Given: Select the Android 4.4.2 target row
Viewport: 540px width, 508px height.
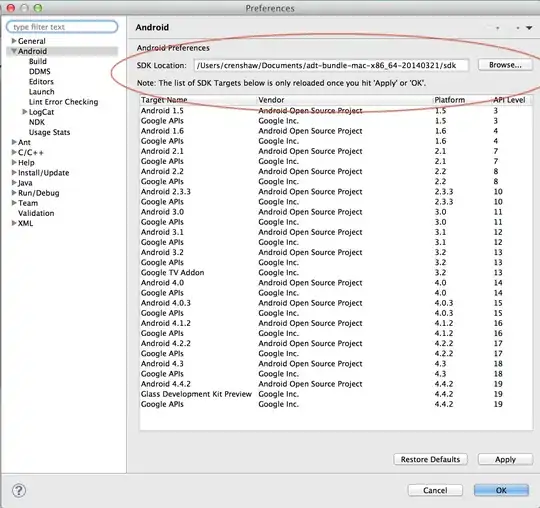Looking at the screenshot, I should (x=336, y=384).
